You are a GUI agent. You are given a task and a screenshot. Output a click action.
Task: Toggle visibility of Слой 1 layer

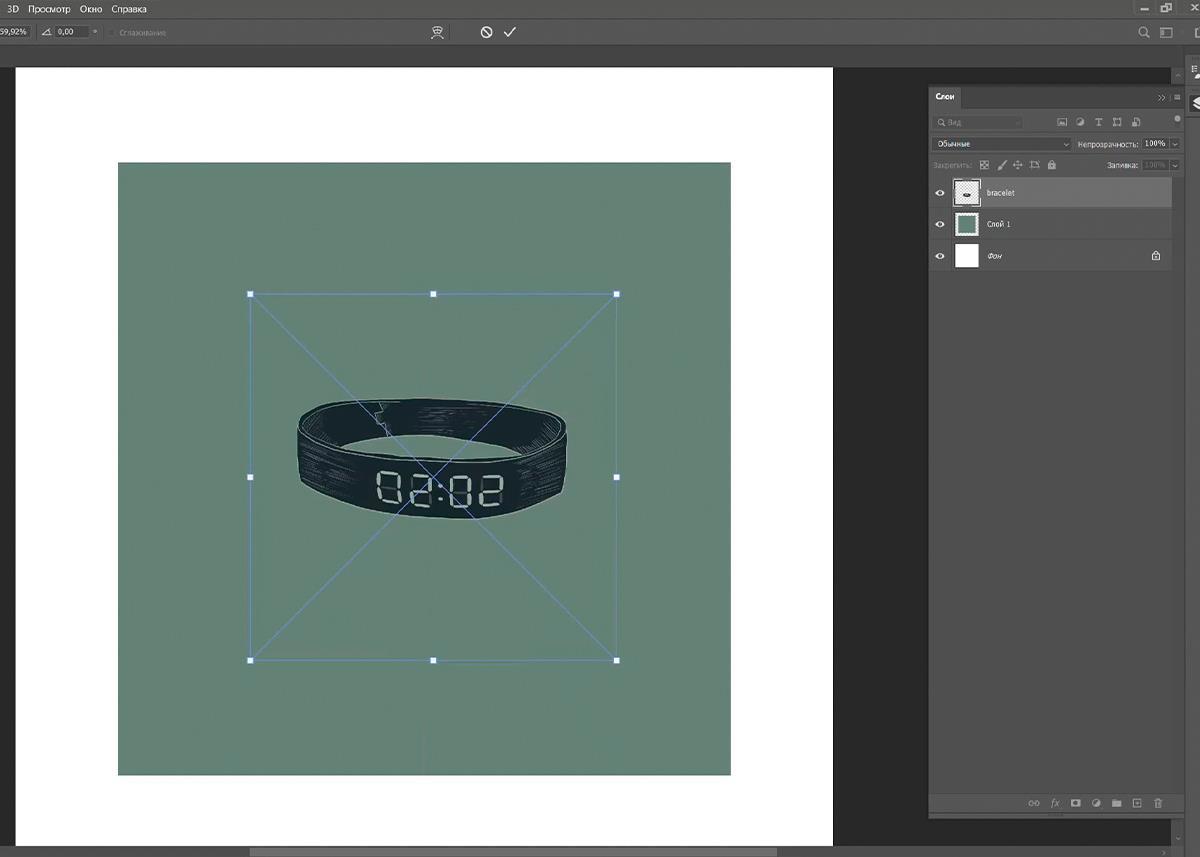940,225
